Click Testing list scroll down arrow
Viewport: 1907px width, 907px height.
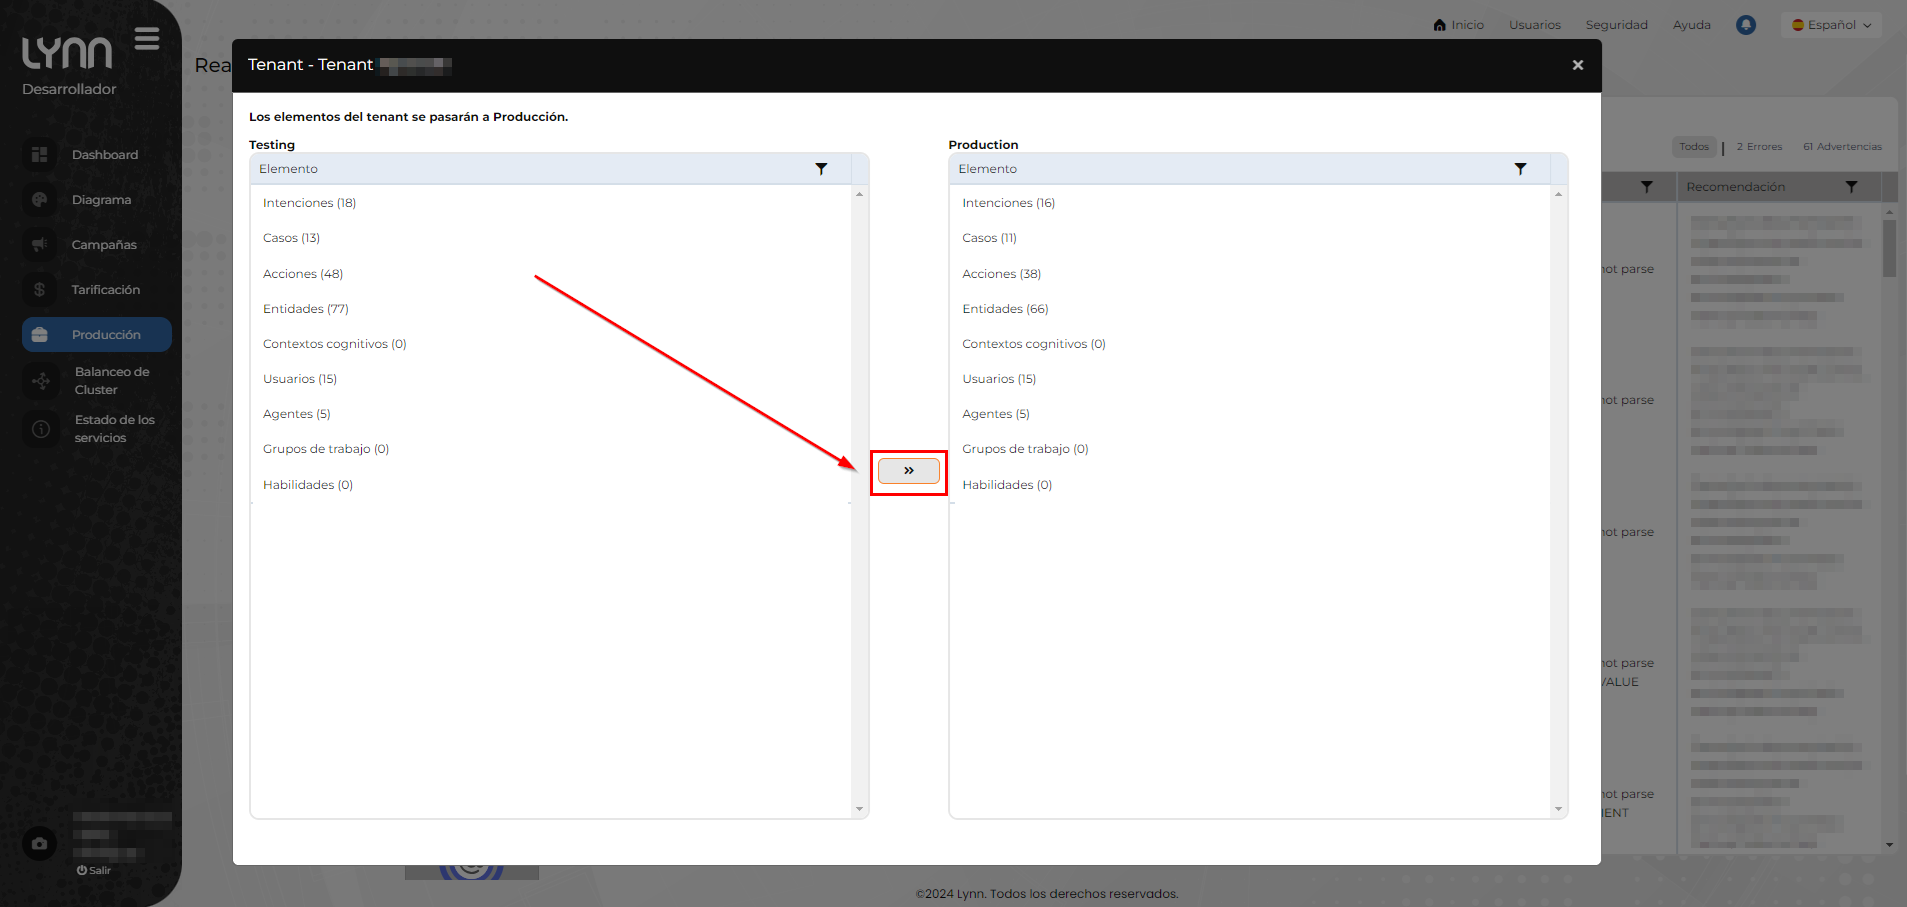pos(859,809)
